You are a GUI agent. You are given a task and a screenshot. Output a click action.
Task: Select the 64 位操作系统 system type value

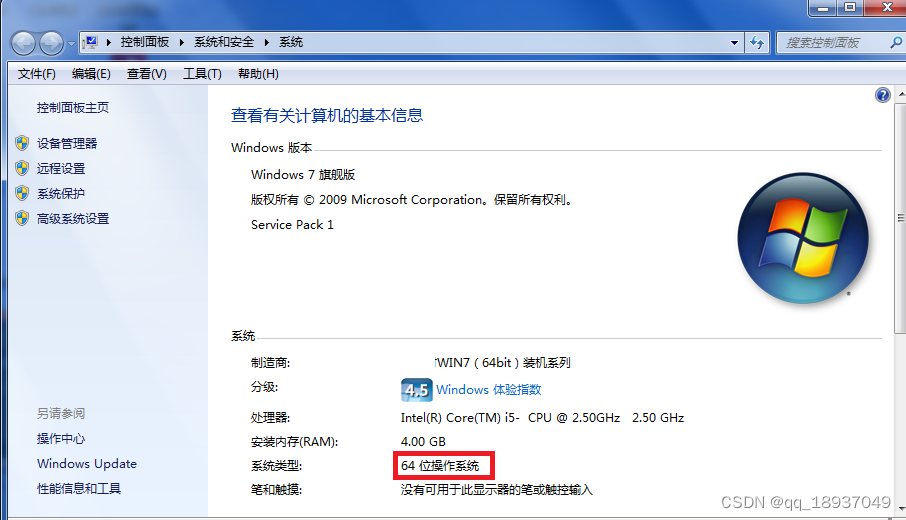(x=440, y=466)
